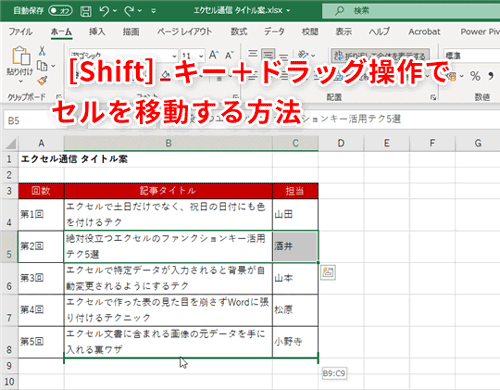Open the font size dropdown
This screenshot has height=390, width=500.
[201, 56]
